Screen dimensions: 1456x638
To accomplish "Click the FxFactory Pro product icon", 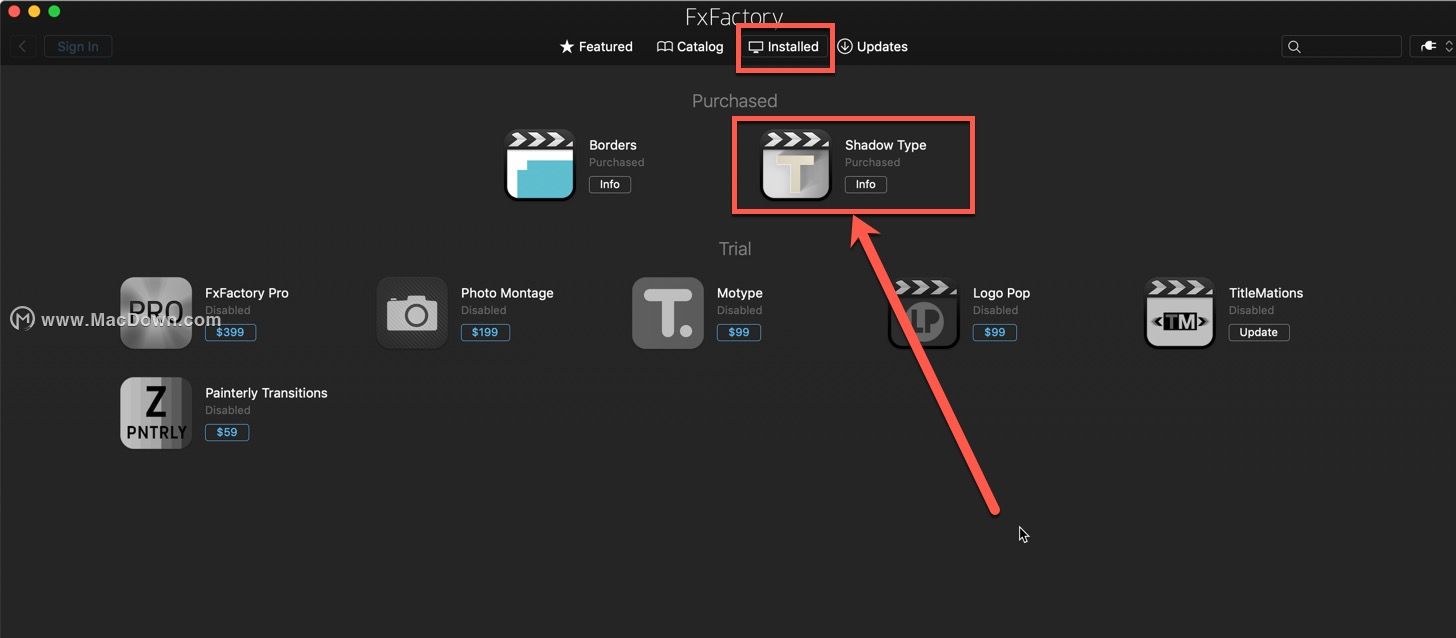I will 156,313.
